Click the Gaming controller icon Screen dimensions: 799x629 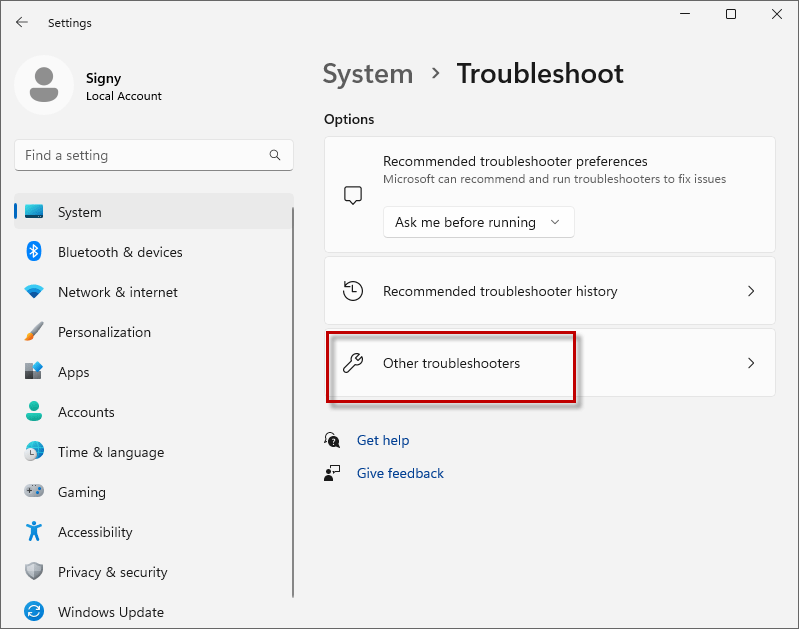[34, 491]
